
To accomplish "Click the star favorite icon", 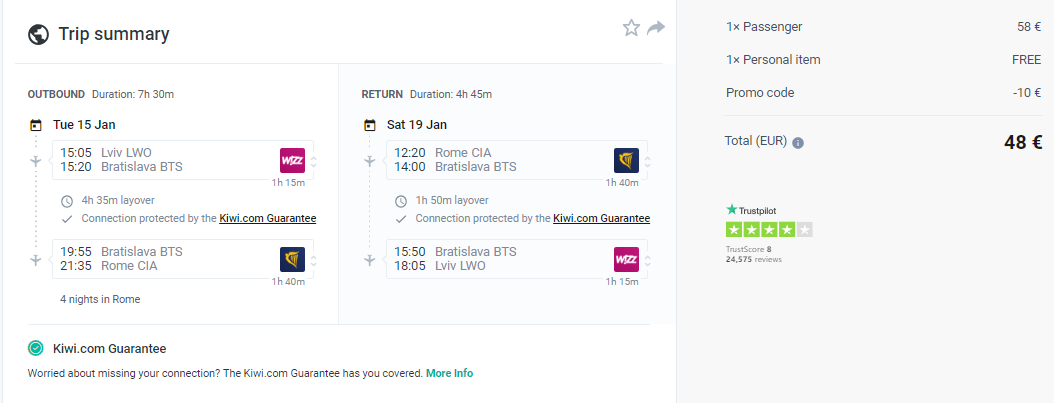I will tap(631, 28).
